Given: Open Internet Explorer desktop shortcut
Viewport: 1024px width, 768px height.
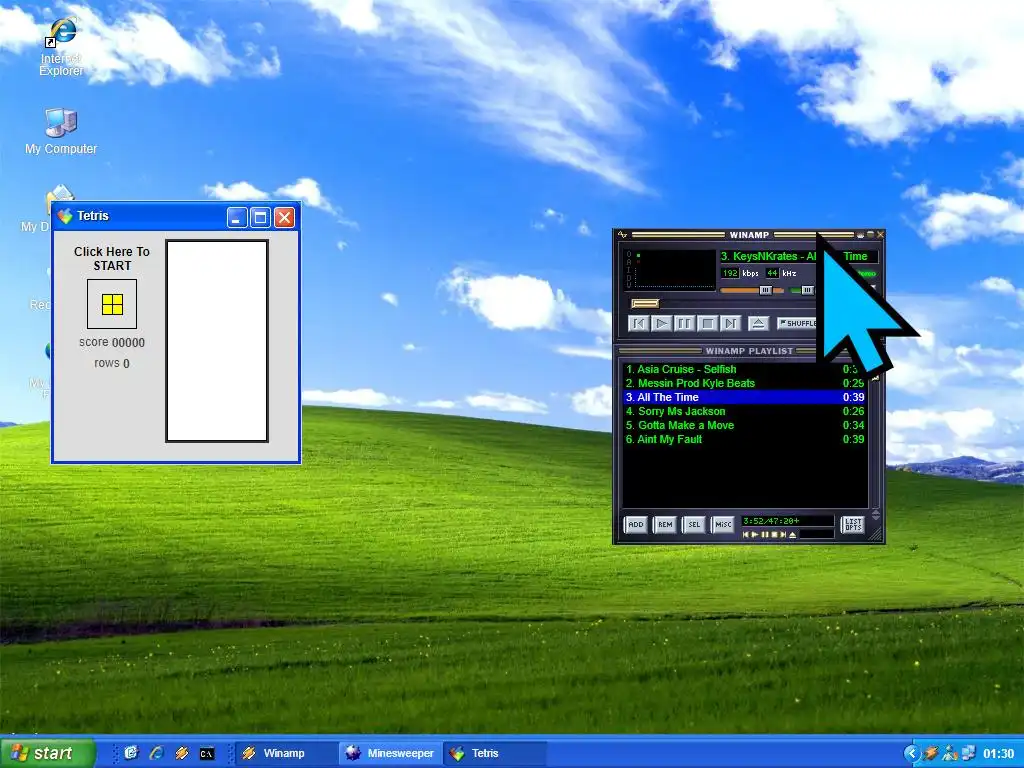Looking at the screenshot, I should click(61, 47).
